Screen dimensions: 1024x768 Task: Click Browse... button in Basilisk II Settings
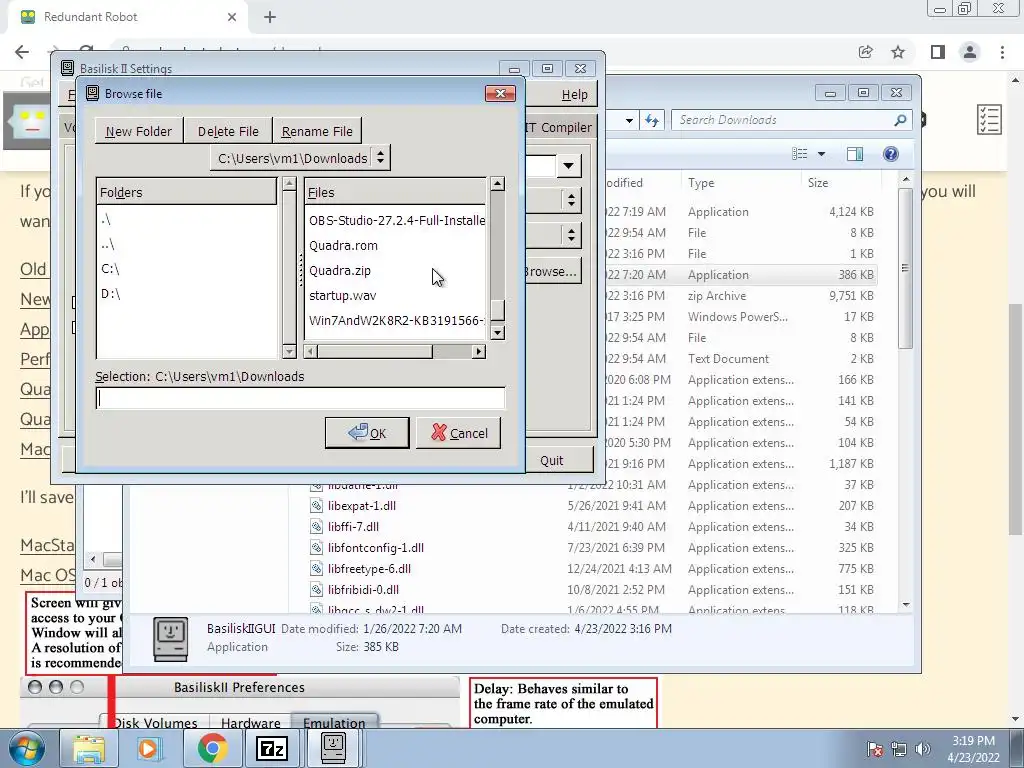point(551,271)
